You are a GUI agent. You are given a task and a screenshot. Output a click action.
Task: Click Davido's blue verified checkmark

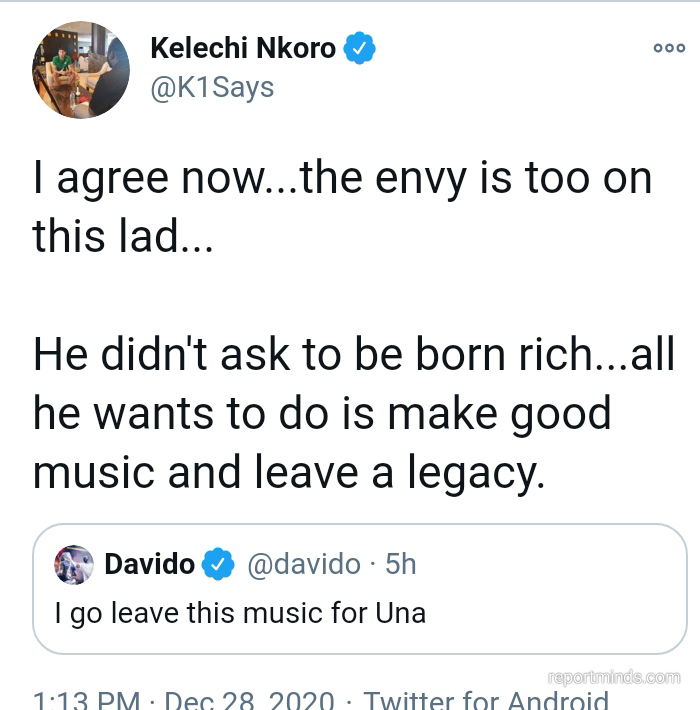[218, 564]
